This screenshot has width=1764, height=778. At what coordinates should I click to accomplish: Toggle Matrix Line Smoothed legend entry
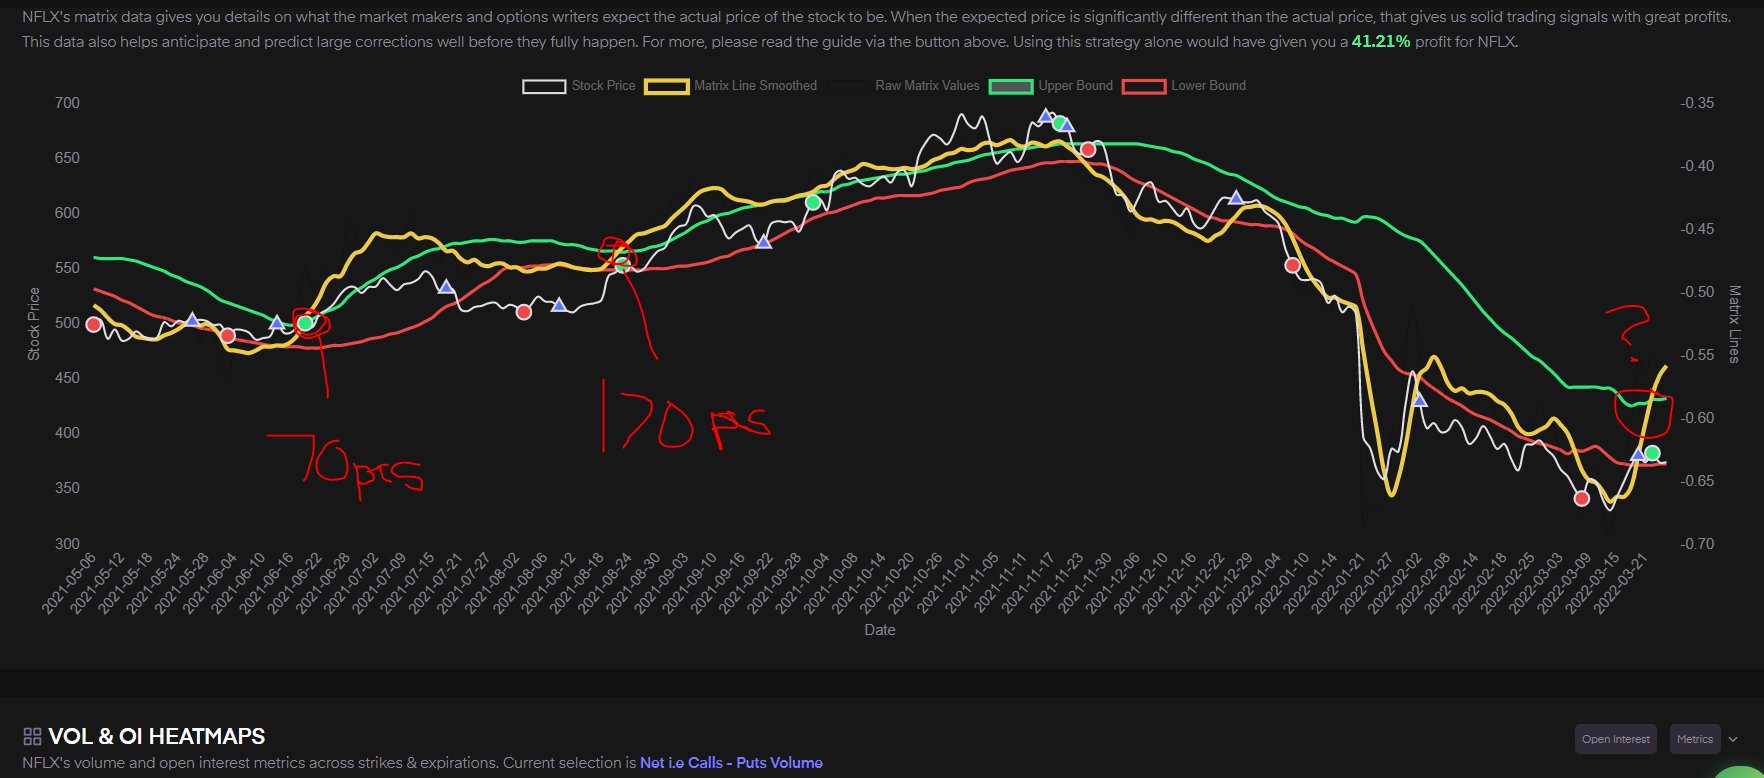[731, 86]
